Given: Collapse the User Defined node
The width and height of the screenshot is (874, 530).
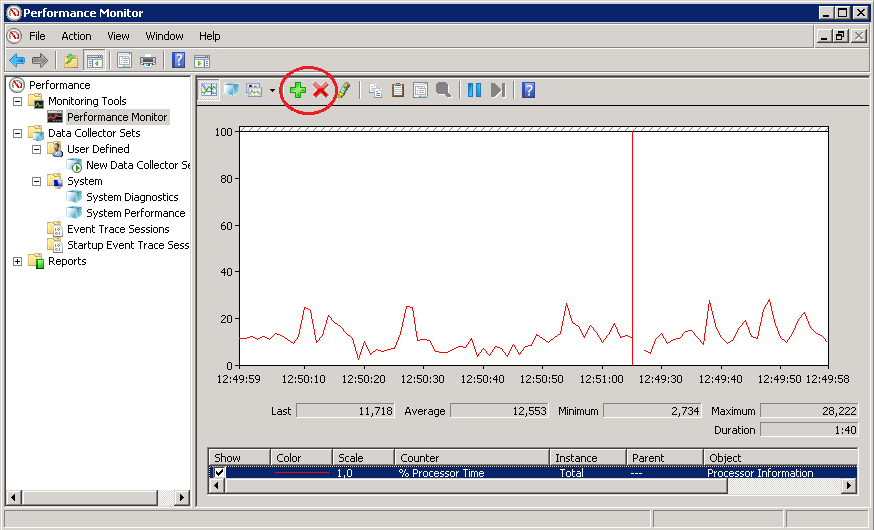Looking at the screenshot, I should [37, 149].
